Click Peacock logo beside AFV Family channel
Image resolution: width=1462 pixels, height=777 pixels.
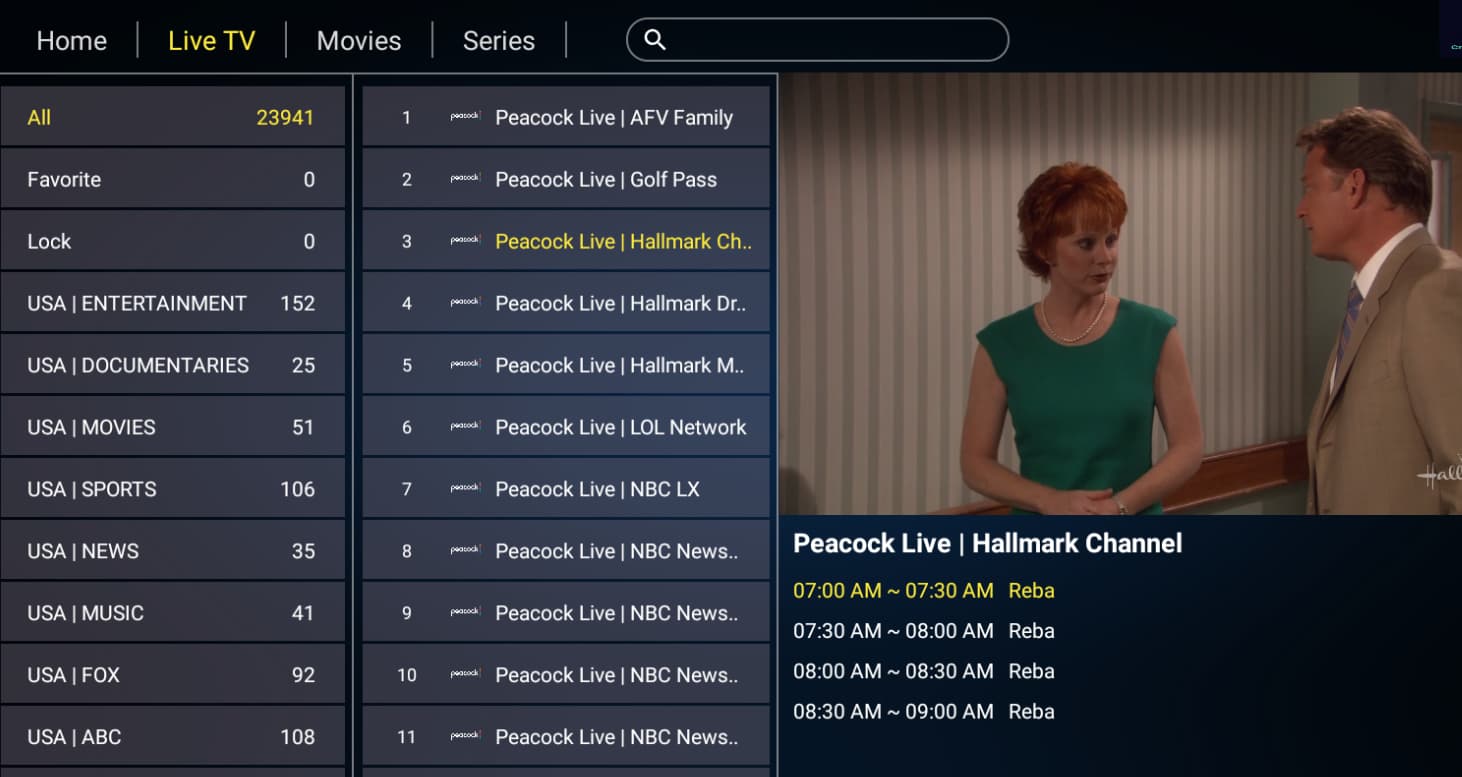point(465,117)
